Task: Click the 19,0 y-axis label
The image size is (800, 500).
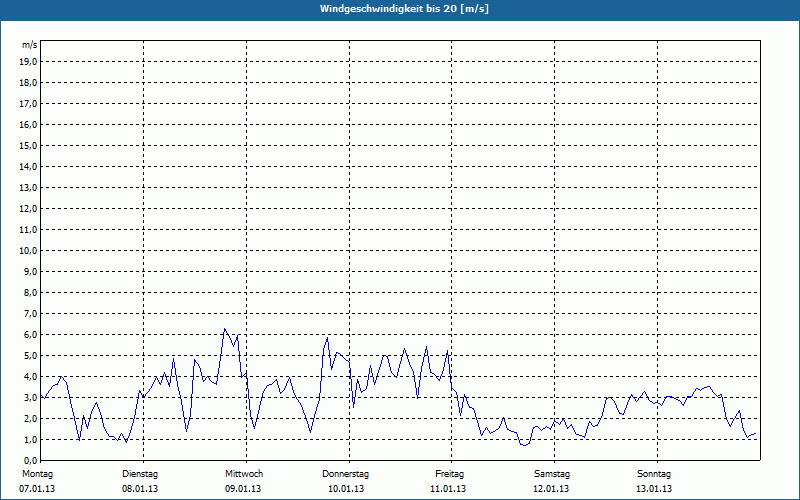Action: point(29,62)
